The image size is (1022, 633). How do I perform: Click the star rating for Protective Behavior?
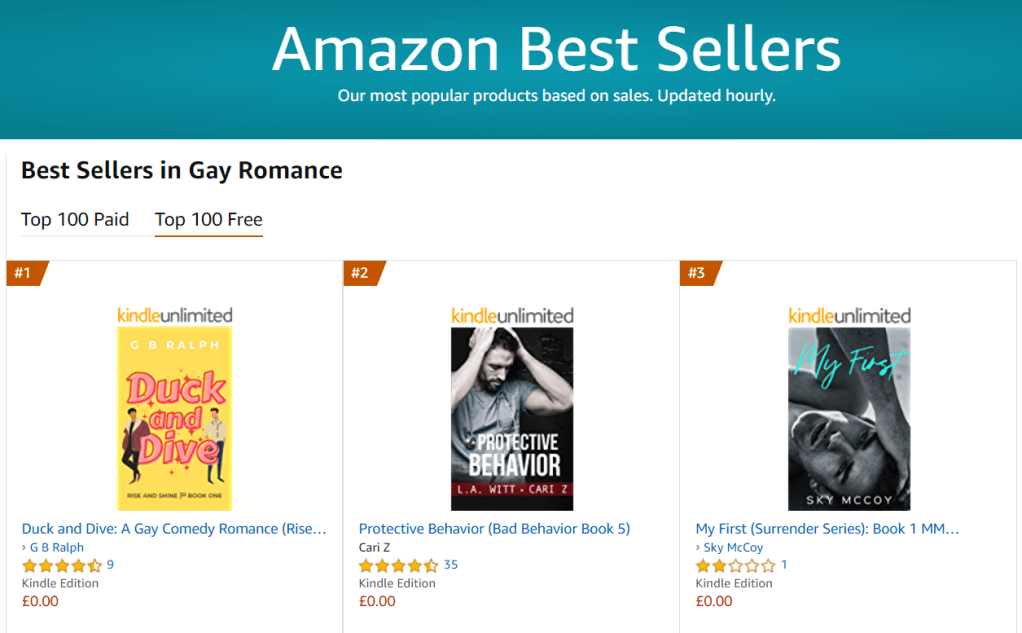398,565
